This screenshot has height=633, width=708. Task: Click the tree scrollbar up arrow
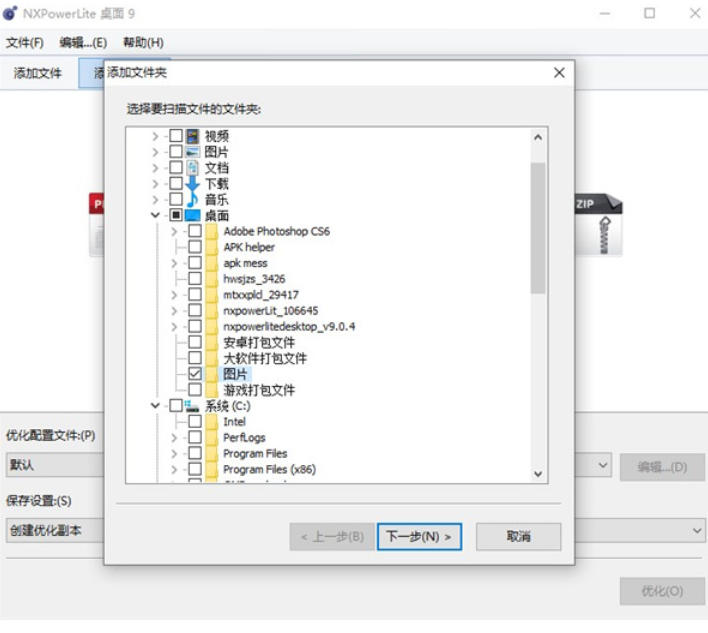(x=537, y=137)
